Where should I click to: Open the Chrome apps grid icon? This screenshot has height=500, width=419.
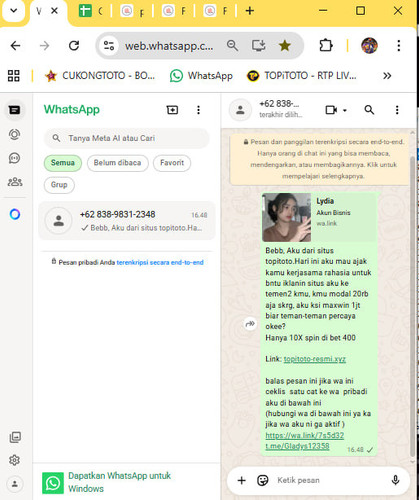[x=14, y=76]
